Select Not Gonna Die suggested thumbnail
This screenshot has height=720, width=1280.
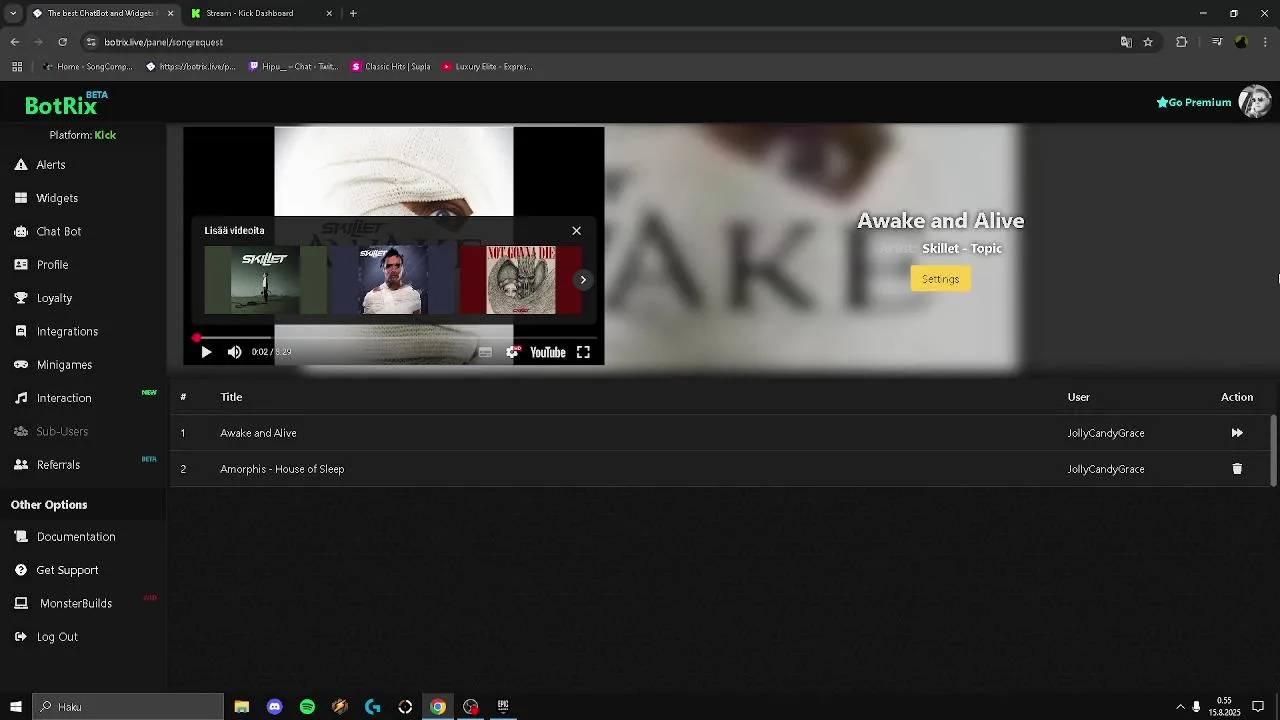520,280
